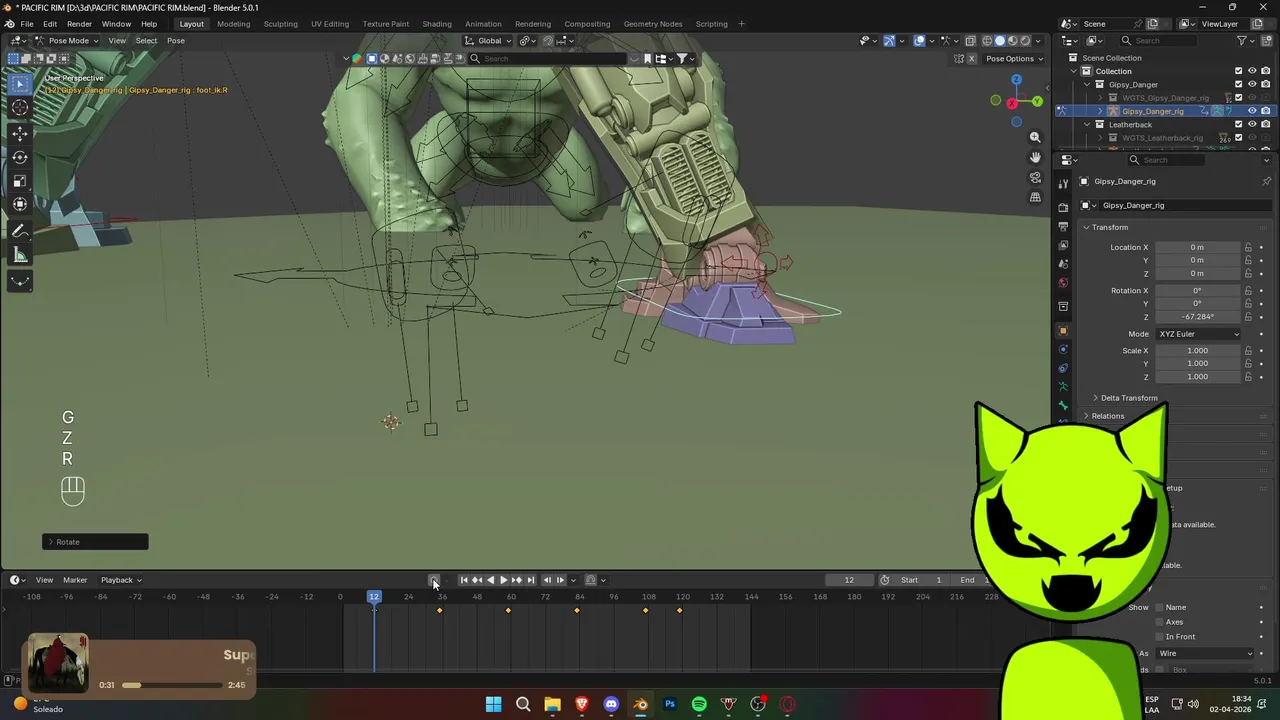
Task: Switch to solid viewport shading
Action: [x=999, y=41]
